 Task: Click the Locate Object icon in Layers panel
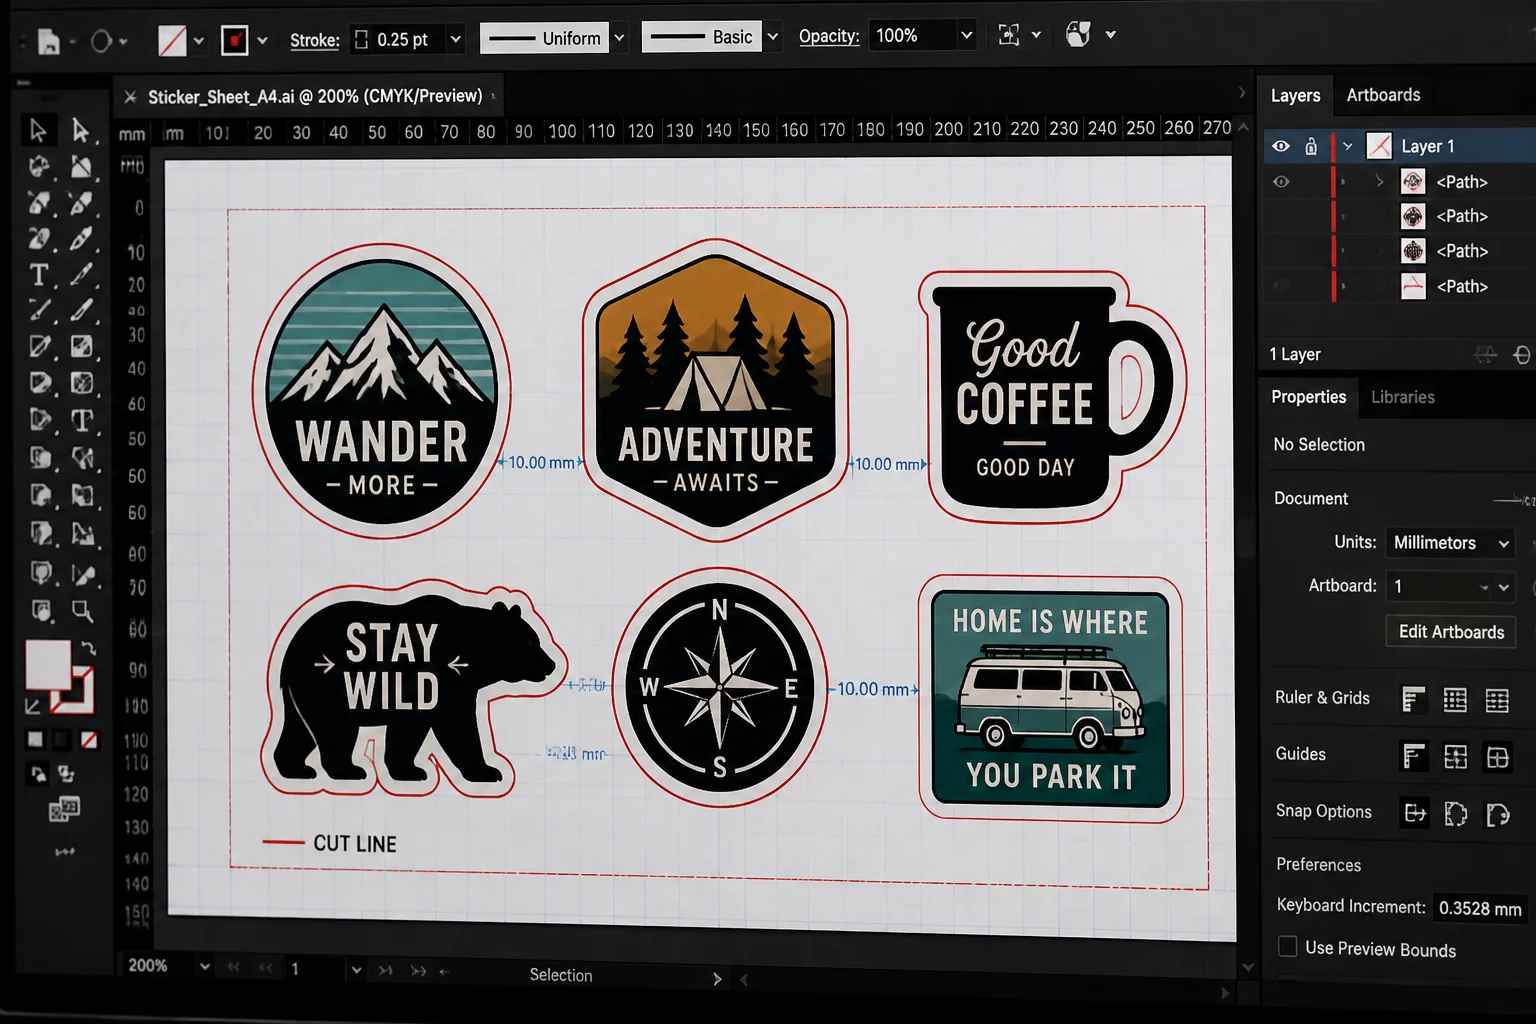click(x=1487, y=355)
